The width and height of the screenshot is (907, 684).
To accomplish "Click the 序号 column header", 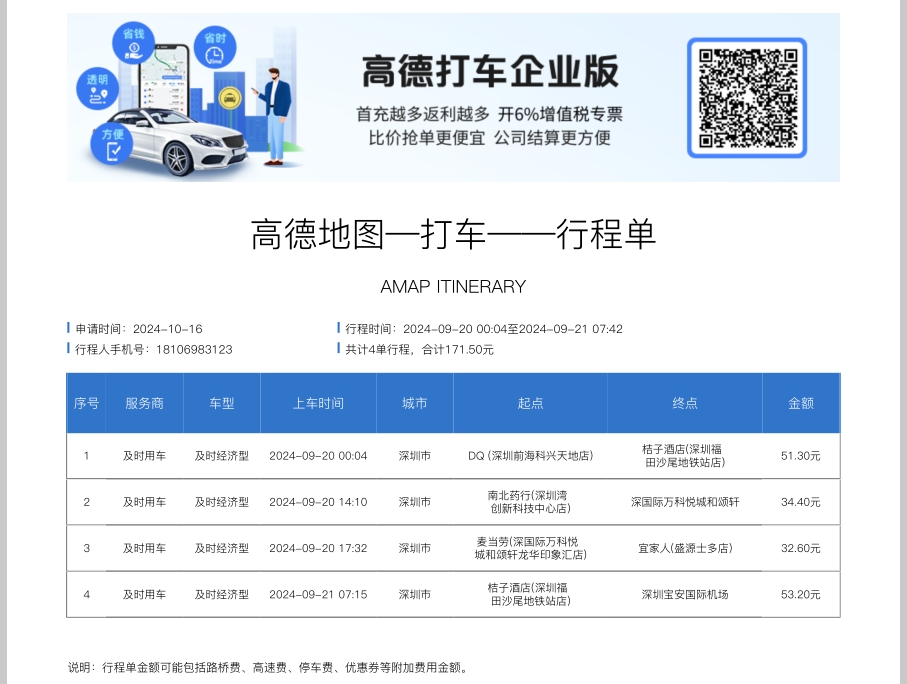I will click(x=86, y=403).
